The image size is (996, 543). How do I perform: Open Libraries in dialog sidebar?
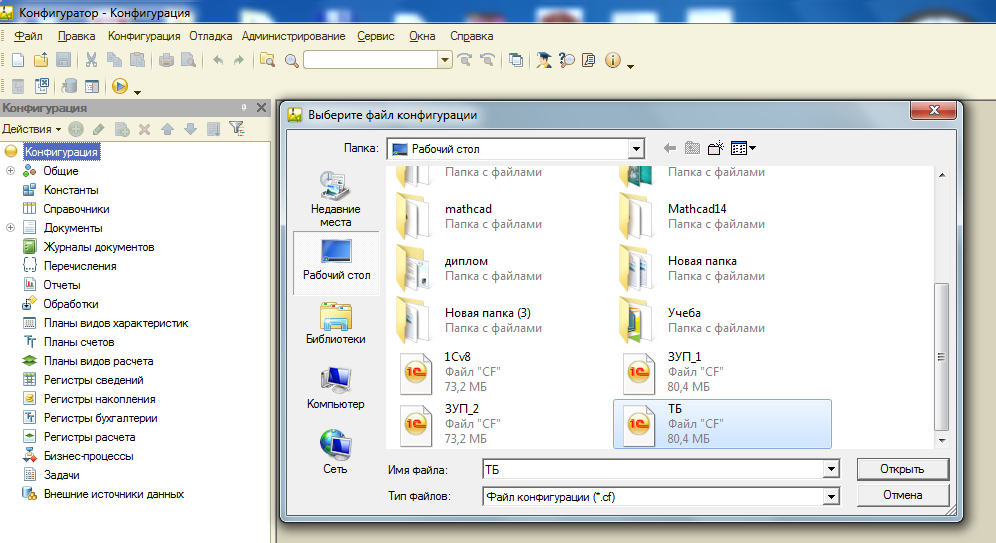[x=335, y=323]
